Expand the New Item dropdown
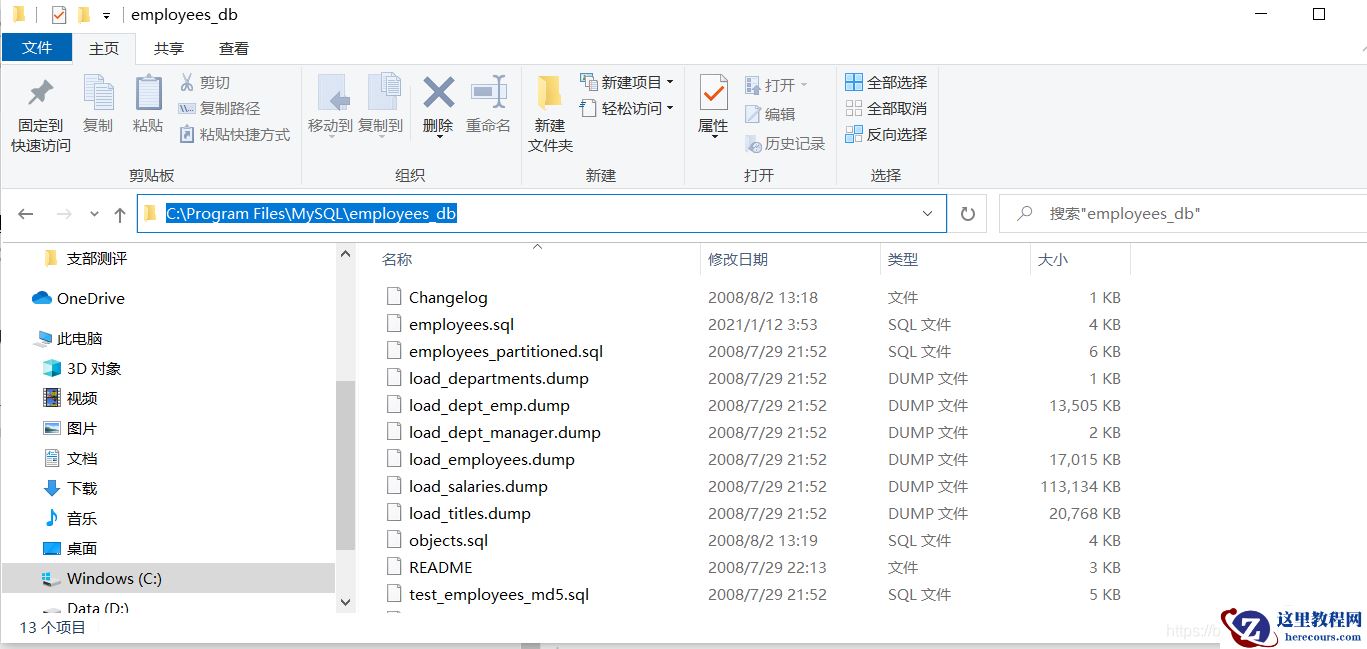The width and height of the screenshot is (1367, 649). (669, 82)
